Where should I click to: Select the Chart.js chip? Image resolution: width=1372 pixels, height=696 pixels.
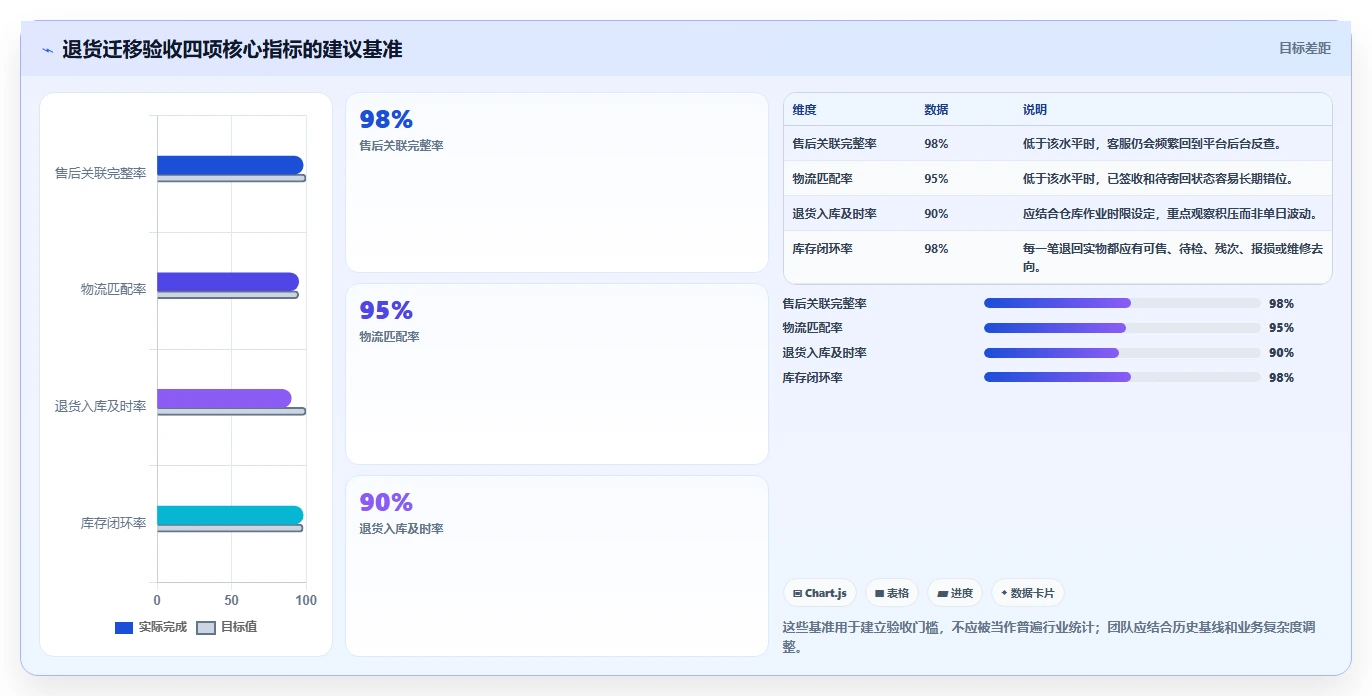(x=820, y=593)
